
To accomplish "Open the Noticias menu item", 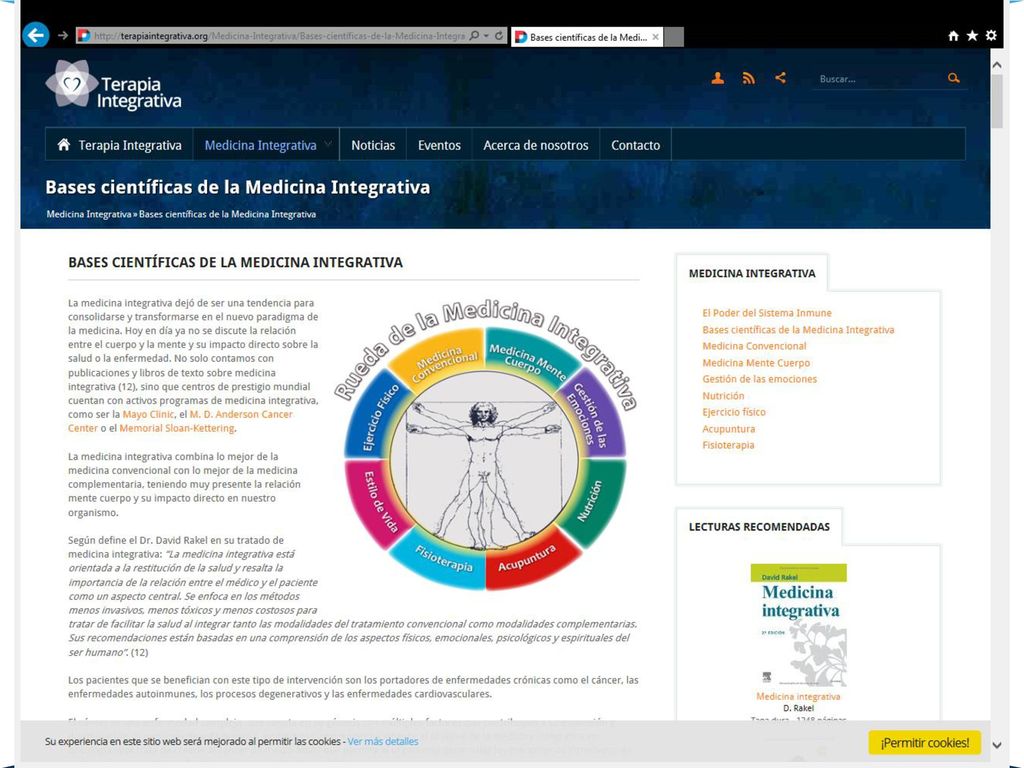I will (373, 146).
